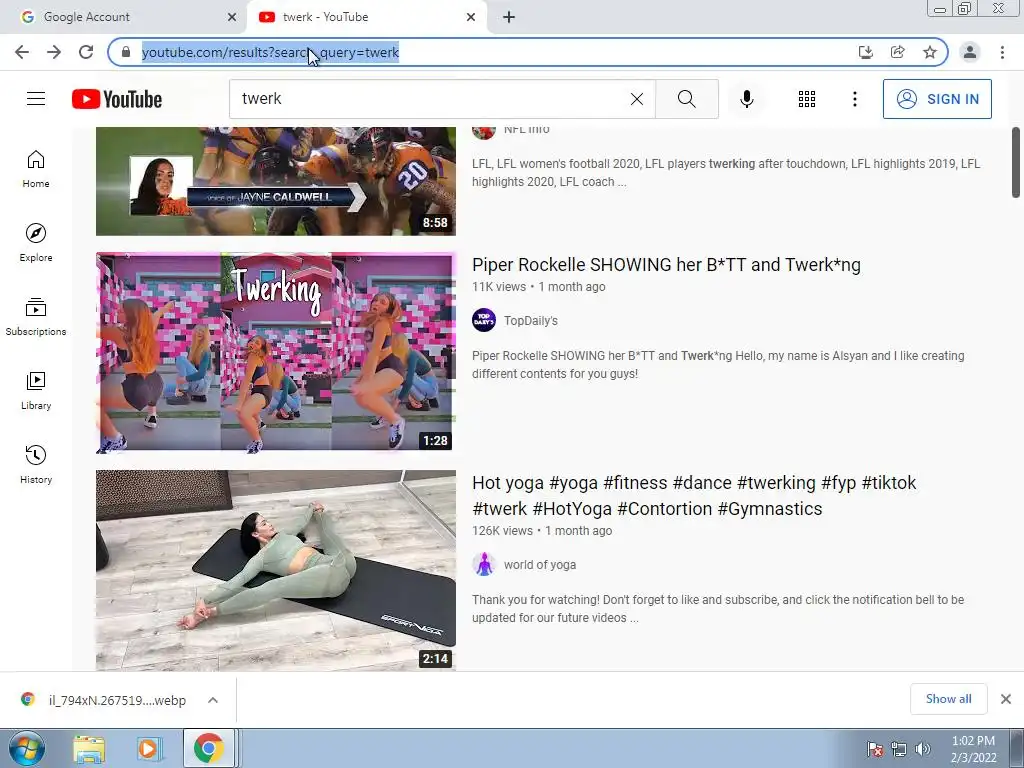
Task: Open the YouTube apps grid
Action: point(807,99)
